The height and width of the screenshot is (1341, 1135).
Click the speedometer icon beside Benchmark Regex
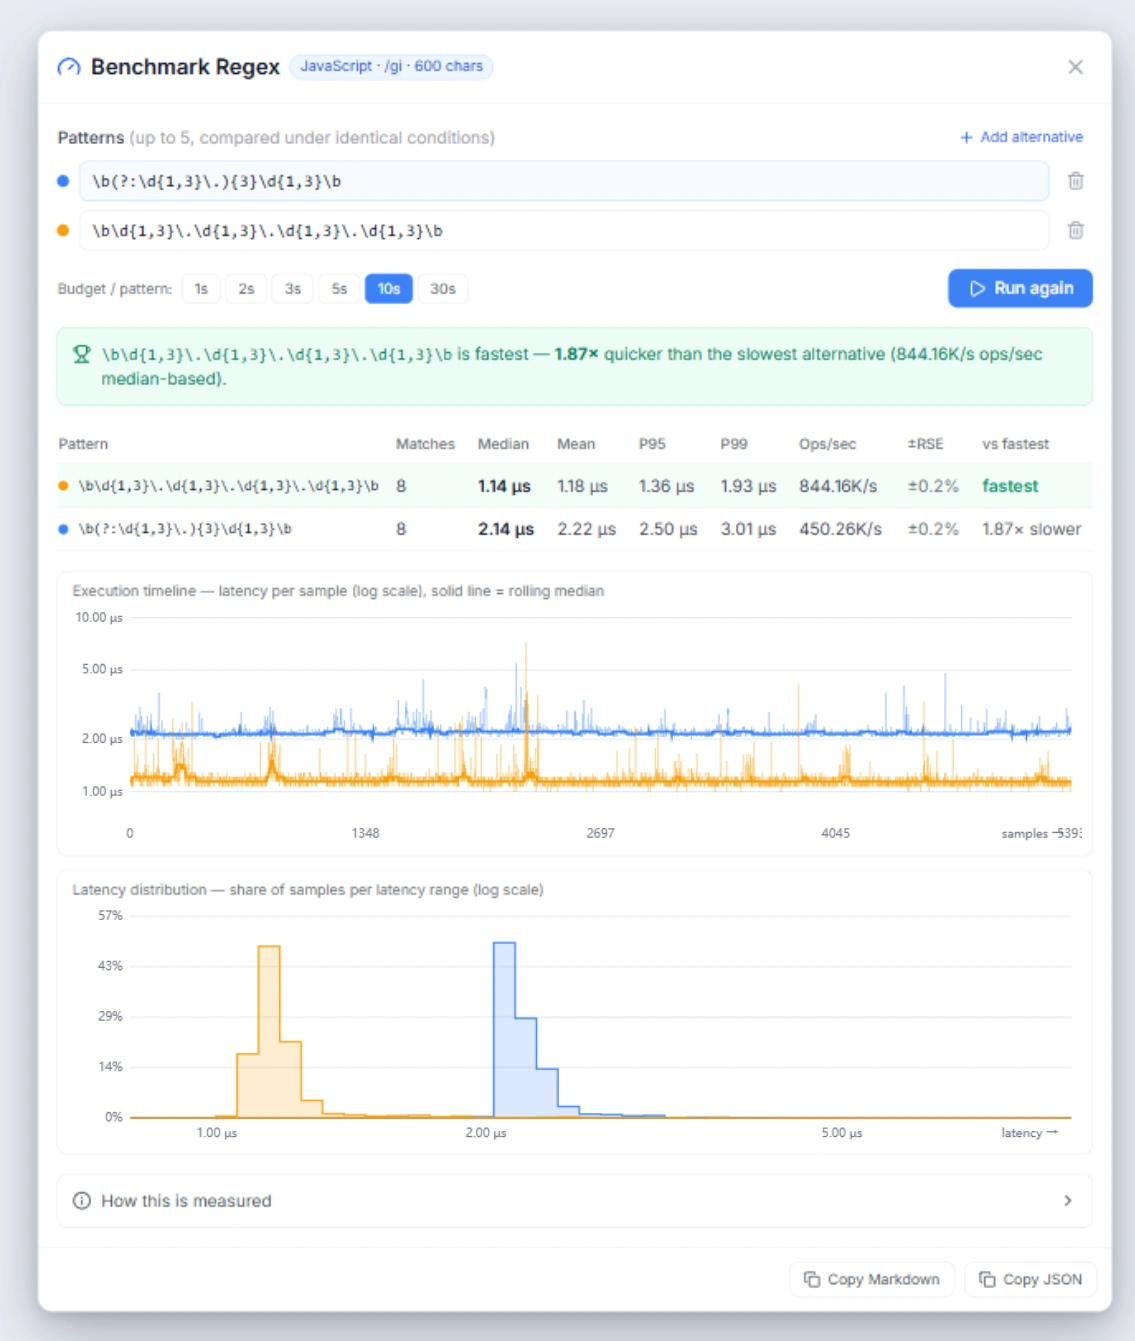tap(69, 67)
